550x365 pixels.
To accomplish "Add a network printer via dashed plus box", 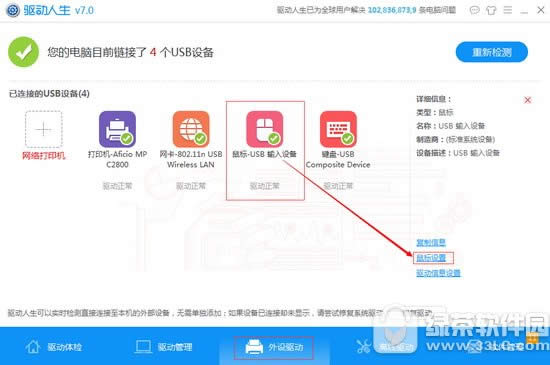I will coord(43,129).
